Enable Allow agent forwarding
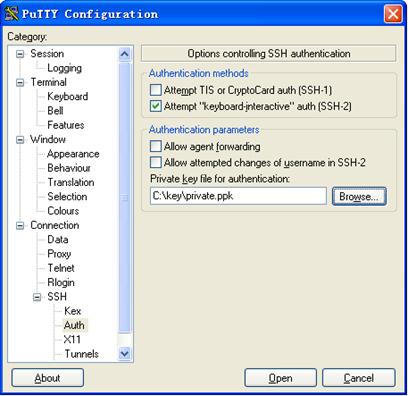408x396 pixels. [156, 146]
